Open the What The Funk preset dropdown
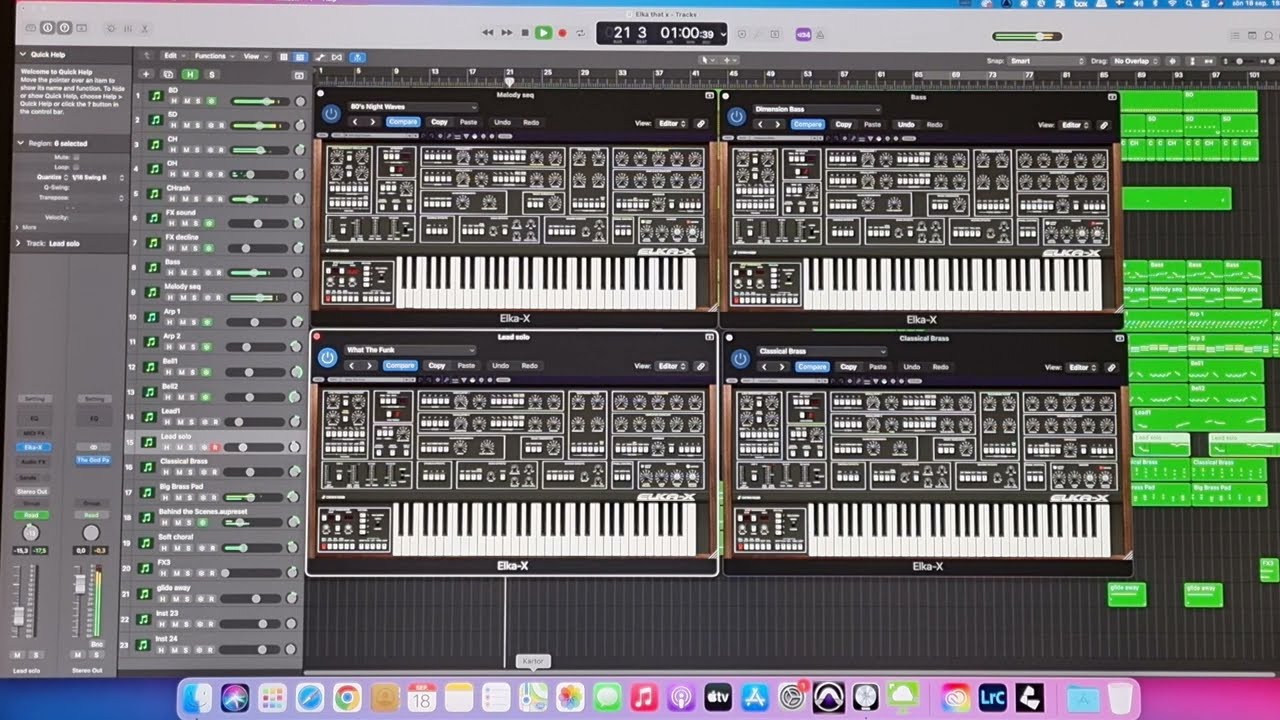 409,350
